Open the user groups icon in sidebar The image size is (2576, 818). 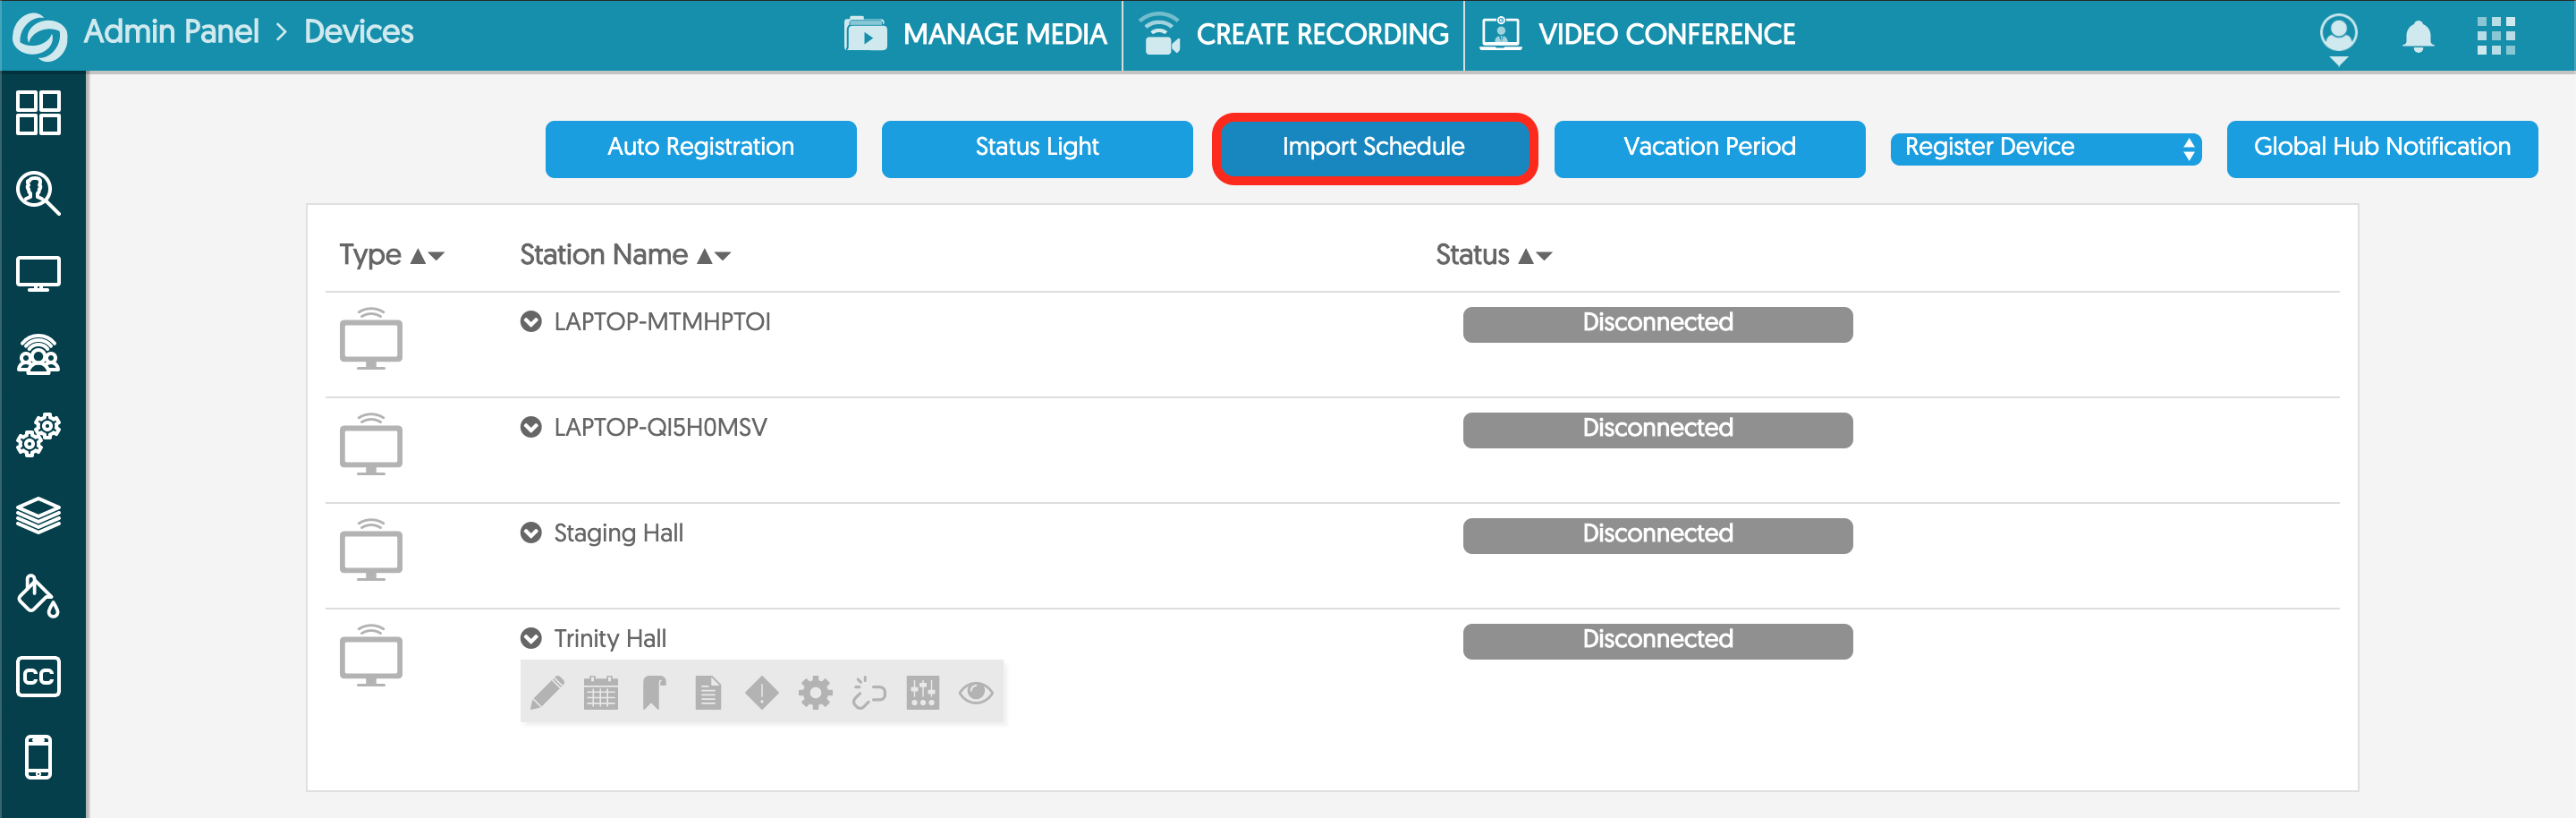click(x=38, y=354)
